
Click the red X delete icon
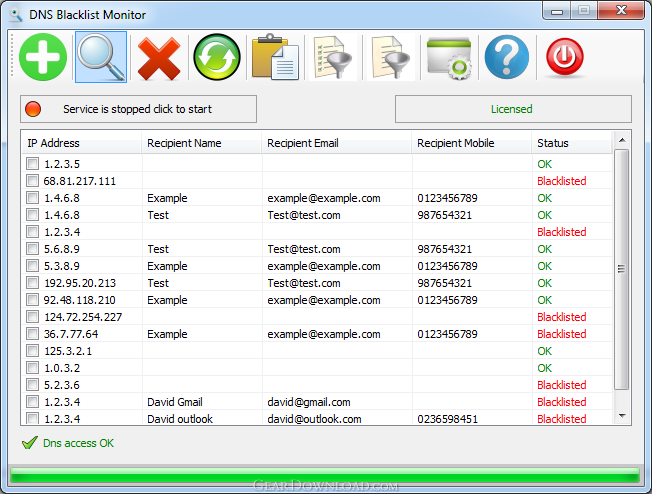click(x=159, y=58)
